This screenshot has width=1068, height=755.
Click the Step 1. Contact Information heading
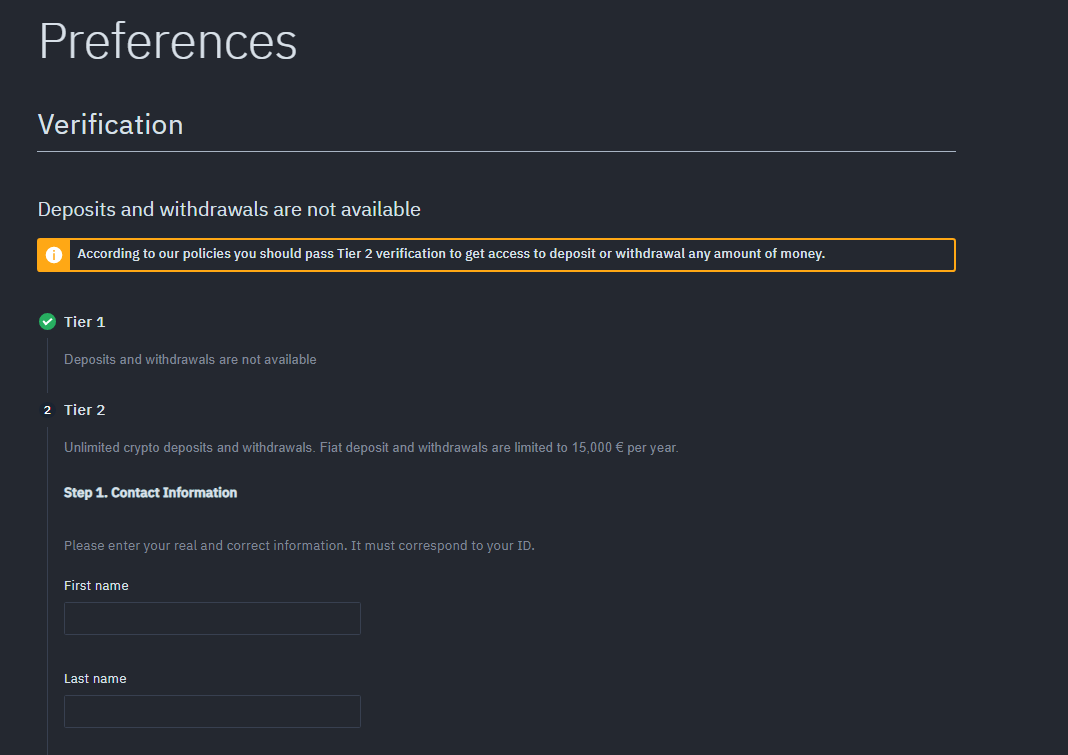pos(151,493)
